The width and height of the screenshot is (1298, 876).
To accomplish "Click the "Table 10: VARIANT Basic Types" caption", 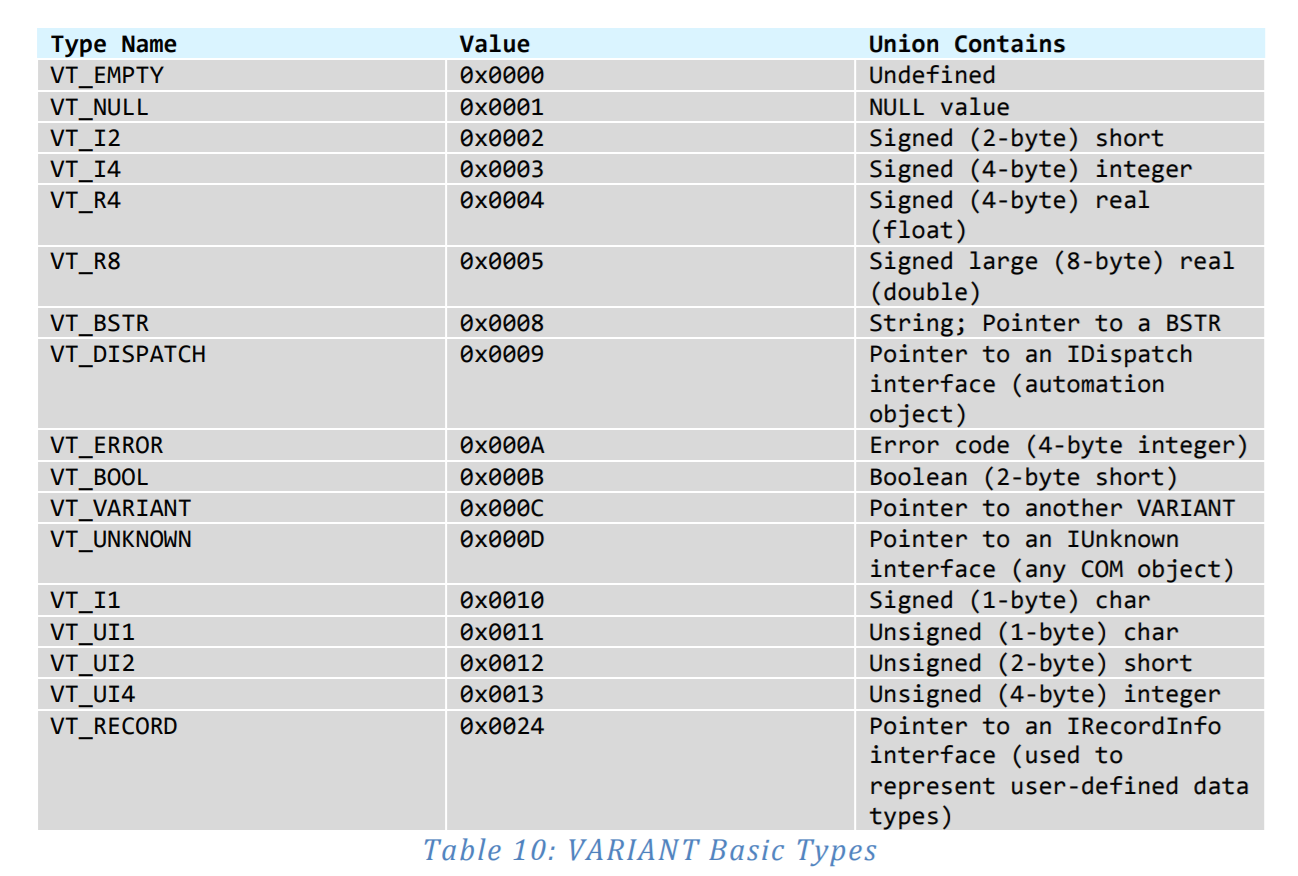I will (x=650, y=850).
